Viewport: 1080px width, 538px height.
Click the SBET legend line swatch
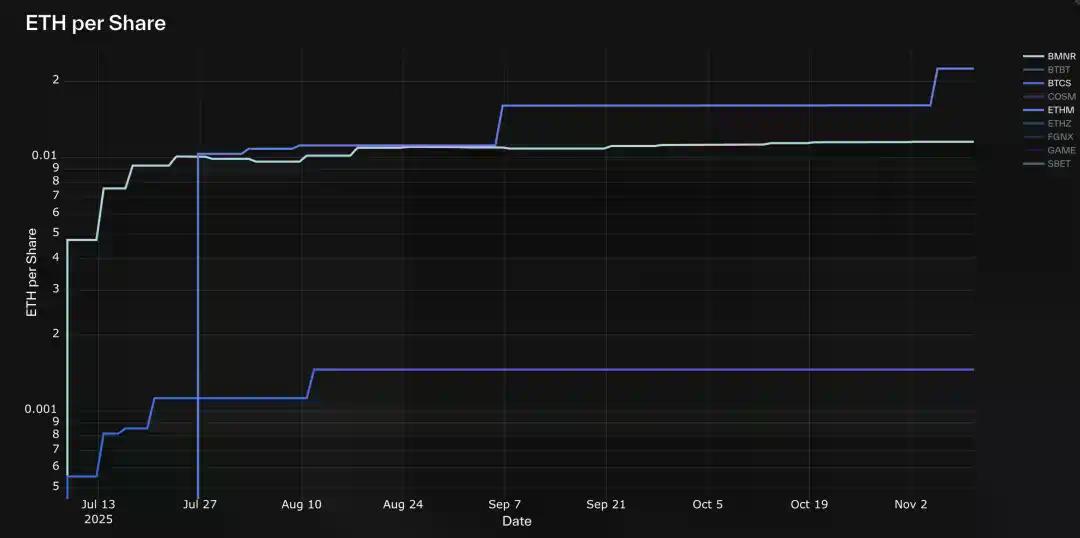point(1033,164)
